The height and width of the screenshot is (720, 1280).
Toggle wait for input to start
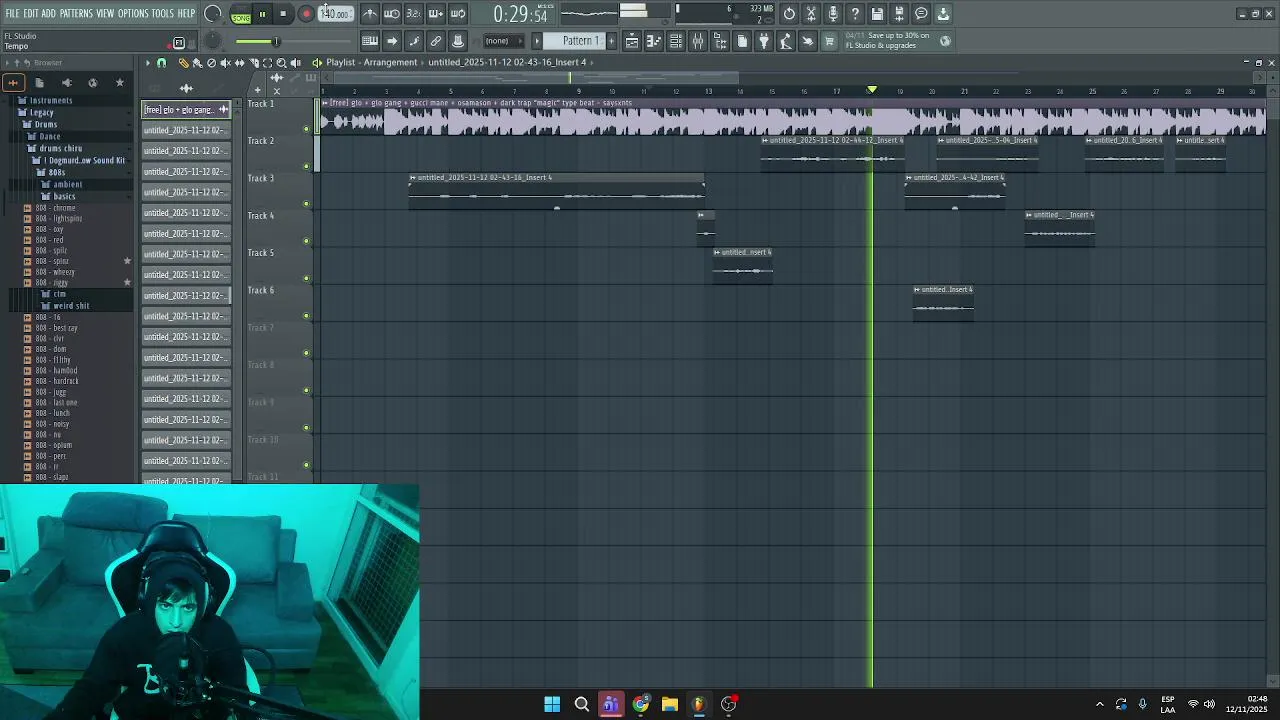pos(392,14)
